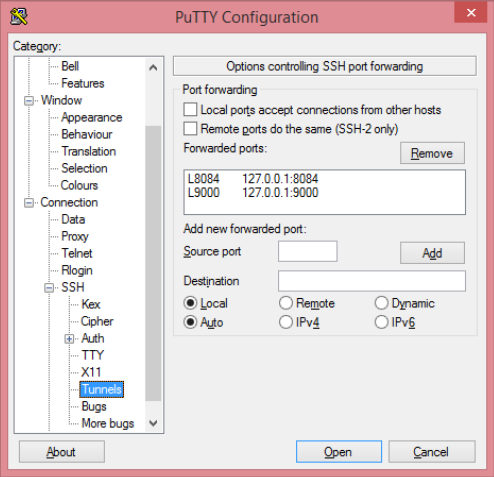Image resolution: width=494 pixels, height=477 pixels.
Task: Open the Proxy category
Action: point(75,236)
